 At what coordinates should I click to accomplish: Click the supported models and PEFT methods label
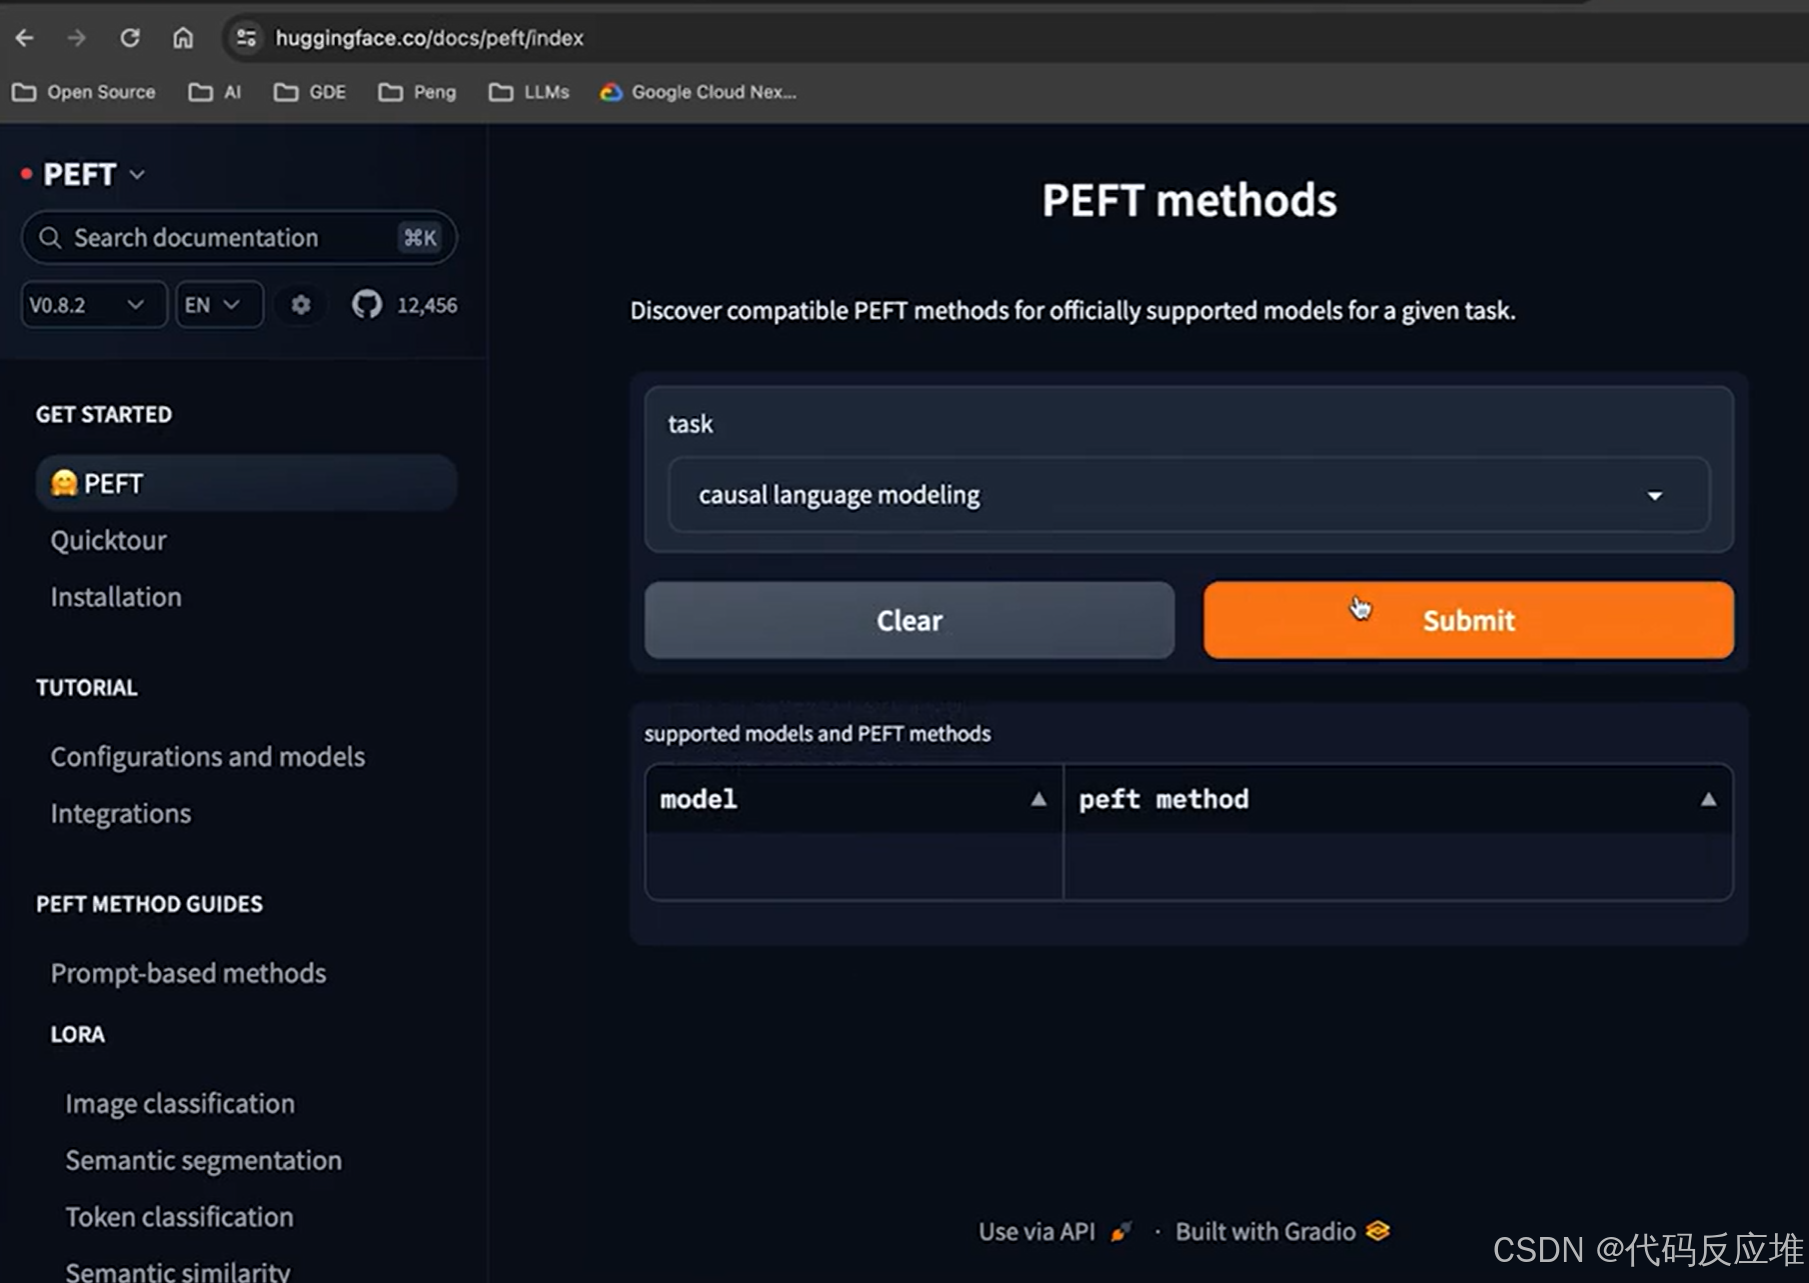tap(817, 733)
